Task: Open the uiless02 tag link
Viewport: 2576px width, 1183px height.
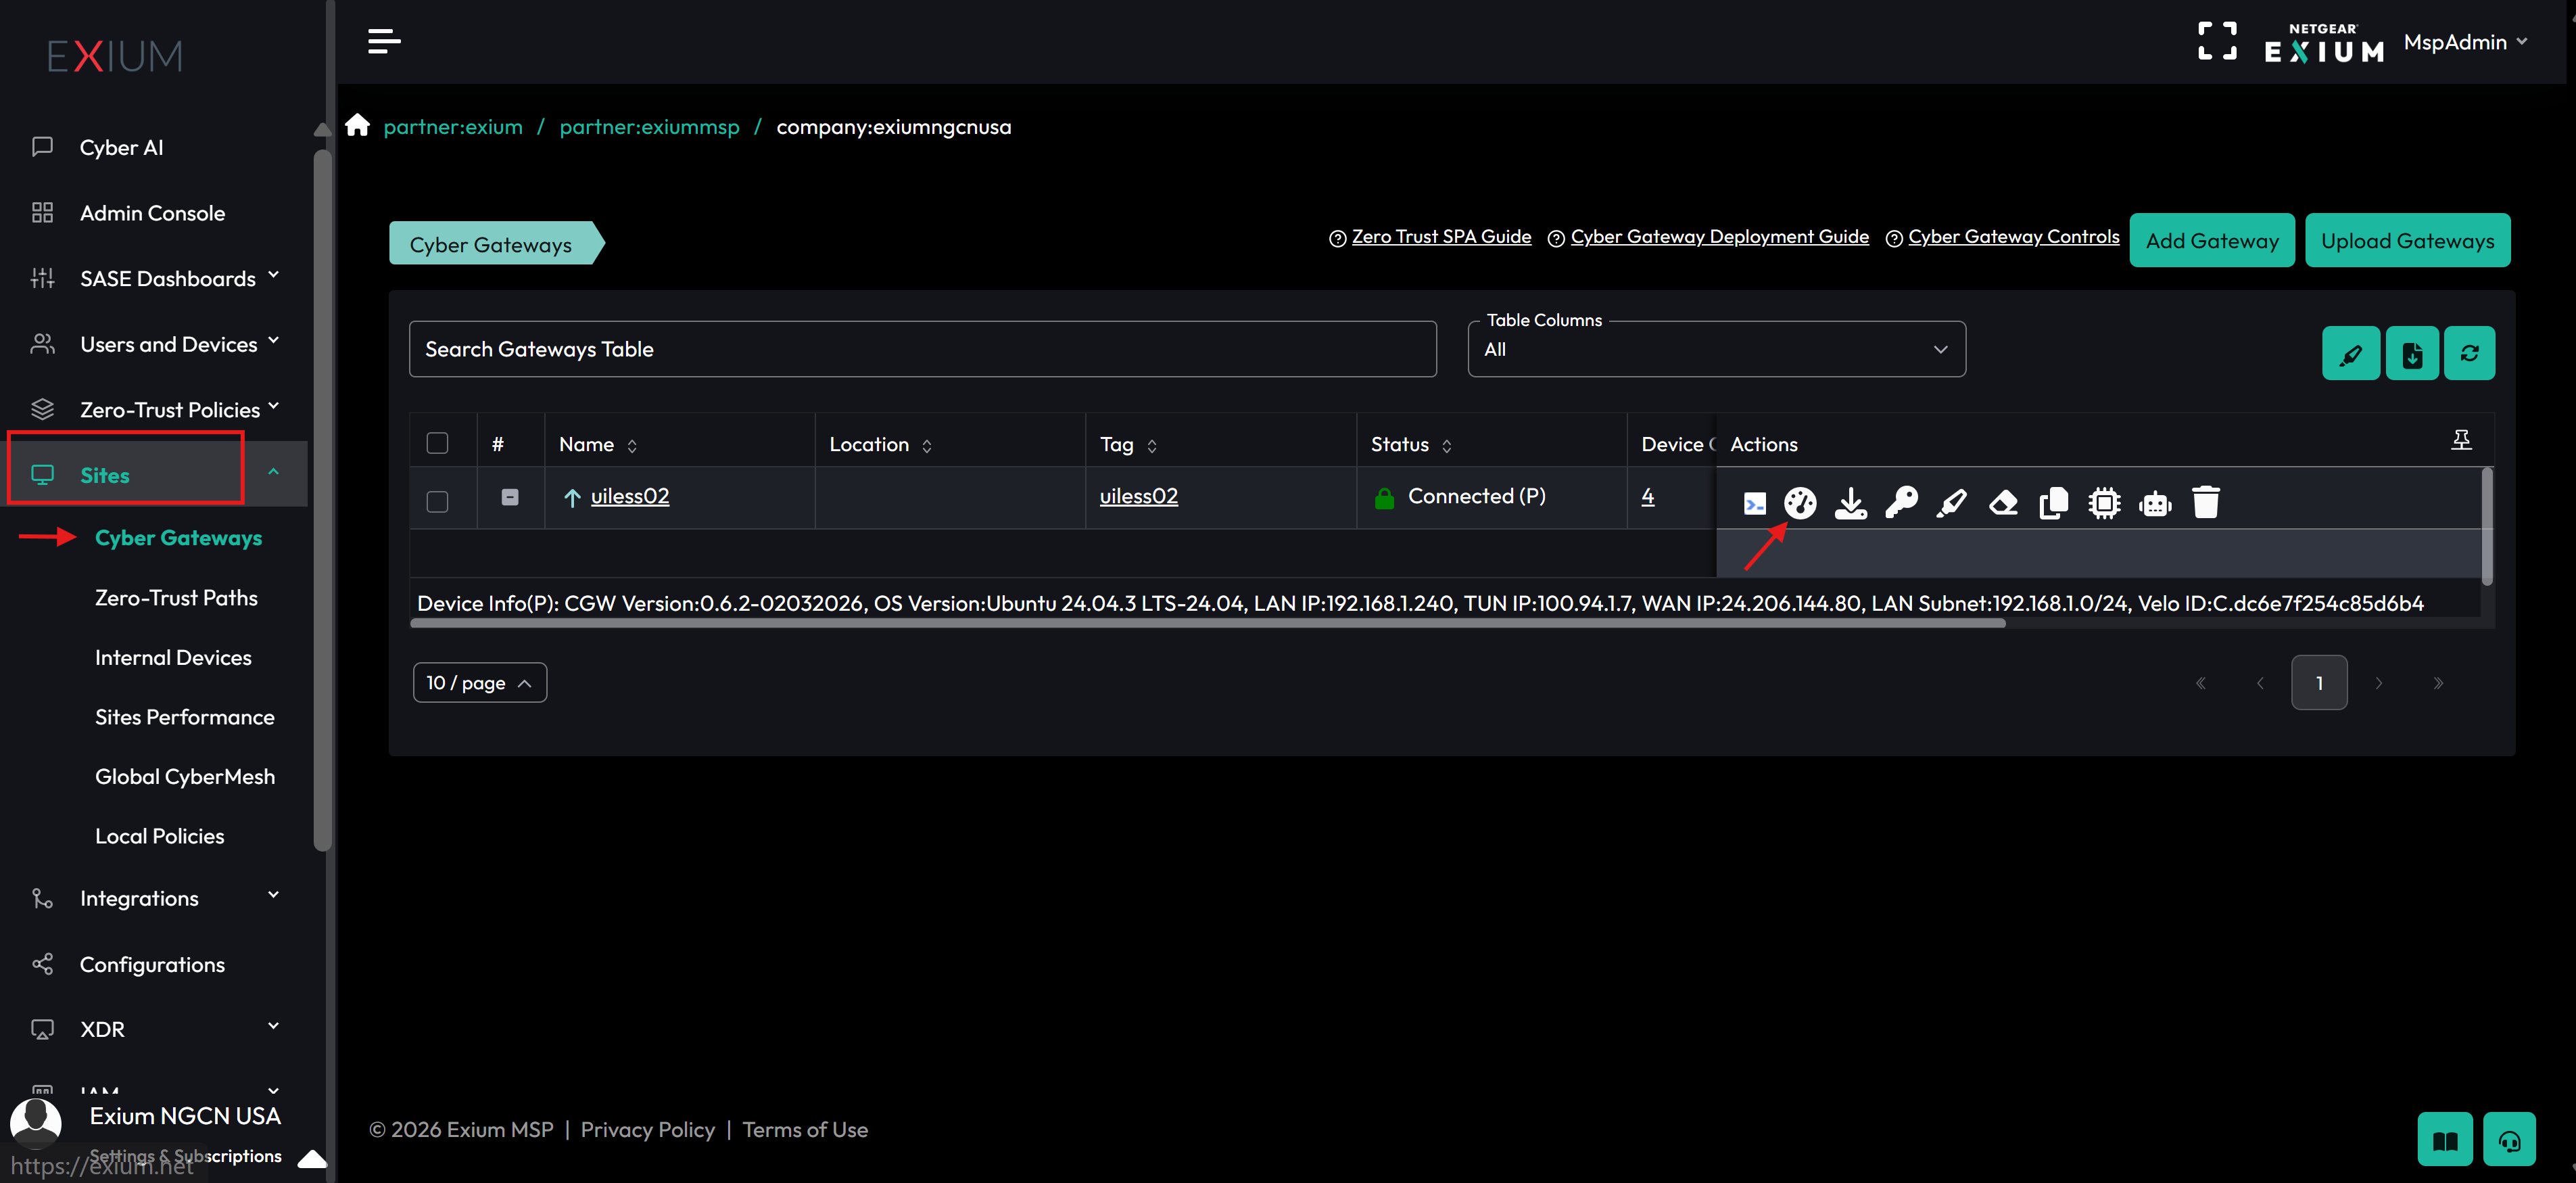Action: pos(1139,496)
